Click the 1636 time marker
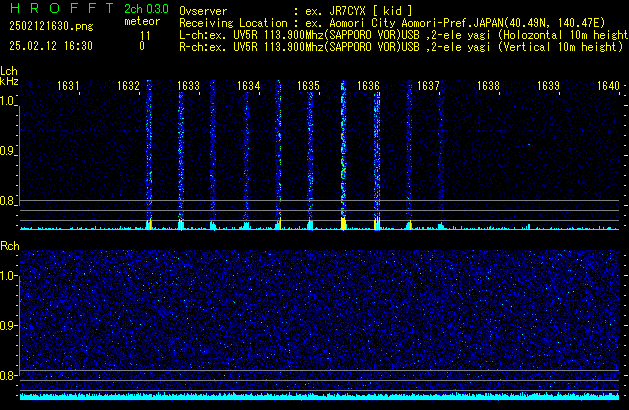Viewport: 629px width, 410px height. point(368,86)
